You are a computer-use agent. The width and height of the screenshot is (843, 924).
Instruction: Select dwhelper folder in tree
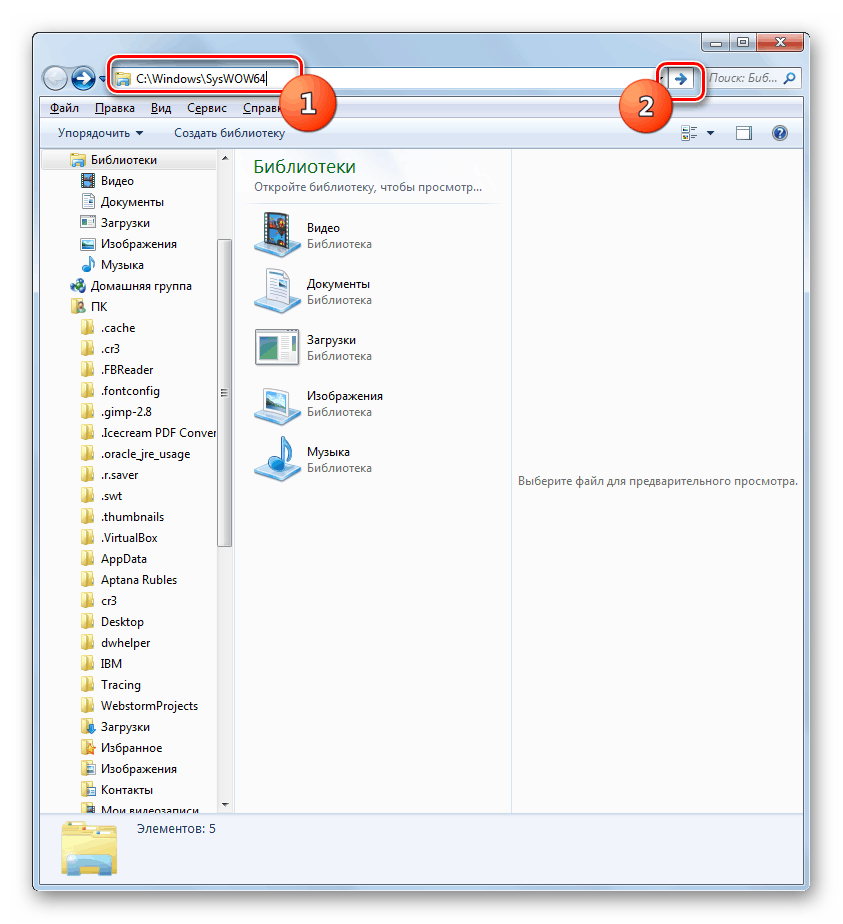[x=125, y=643]
